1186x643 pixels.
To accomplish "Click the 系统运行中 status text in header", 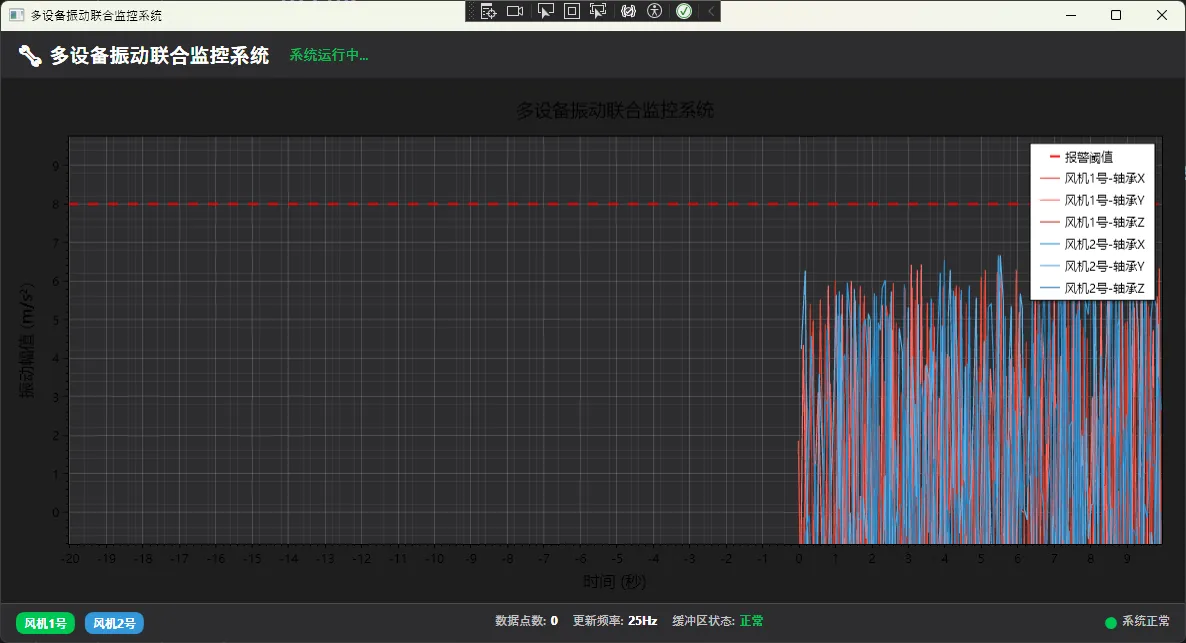I will [329, 56].
